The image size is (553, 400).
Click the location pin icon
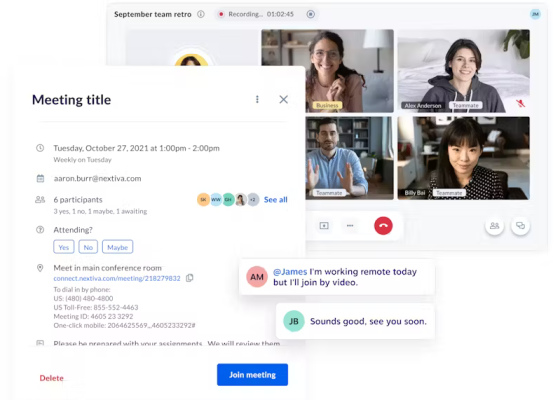[40, 268]
